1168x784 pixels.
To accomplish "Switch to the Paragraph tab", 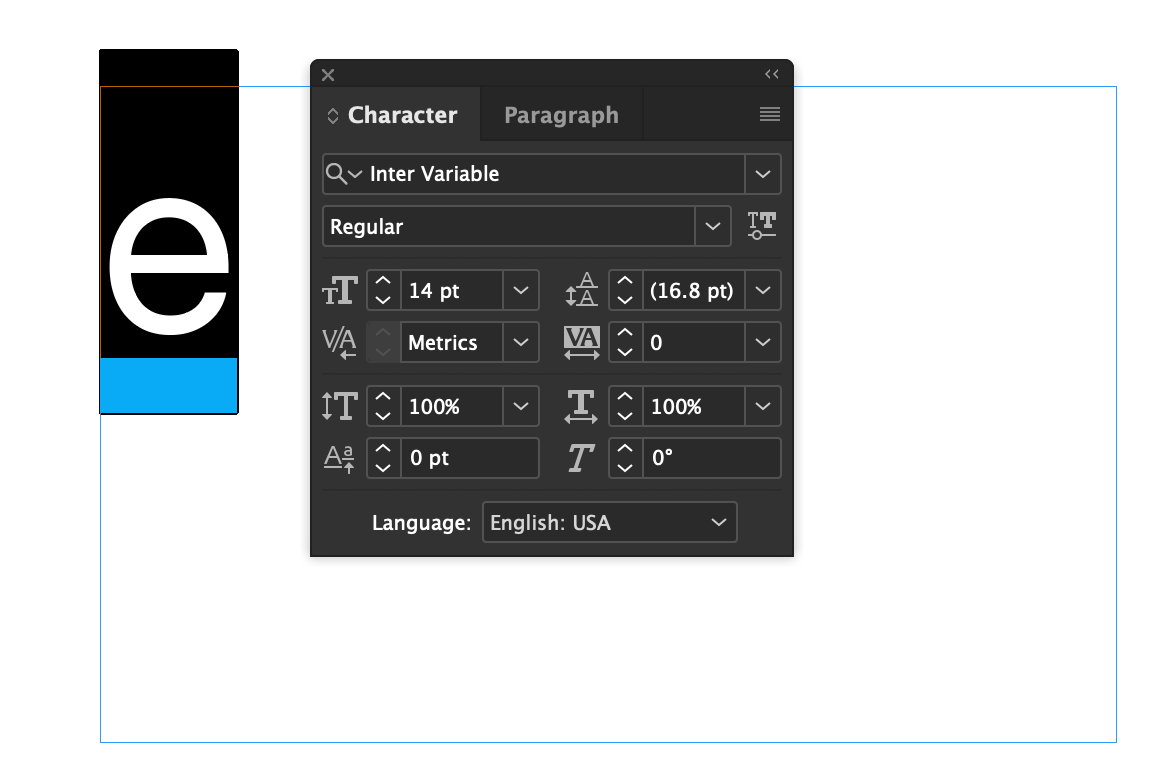I will 561,114.
